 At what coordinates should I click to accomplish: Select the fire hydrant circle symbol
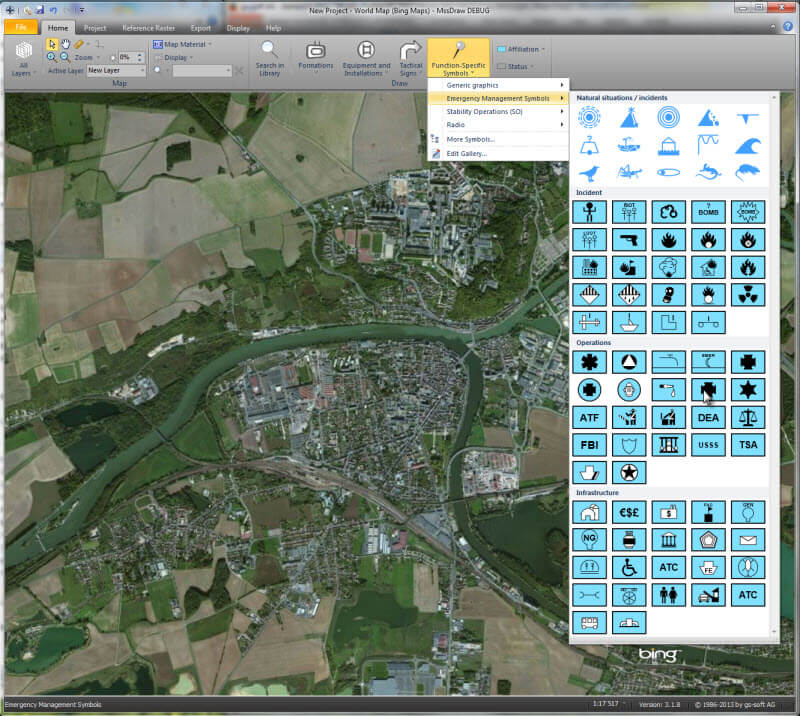629,390
